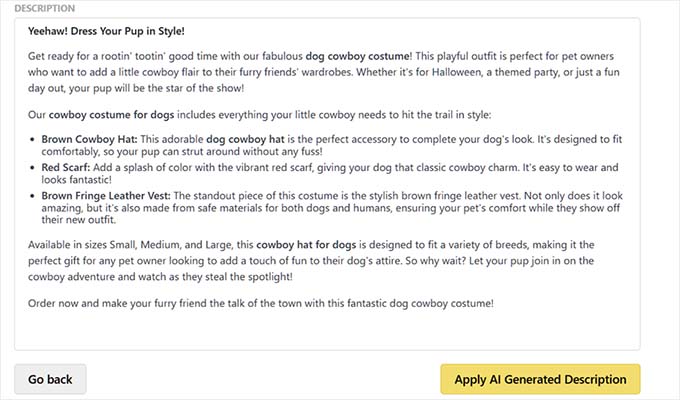Click the DESCRIPTION section label
680x400 pixels.
tap(44, 8)
